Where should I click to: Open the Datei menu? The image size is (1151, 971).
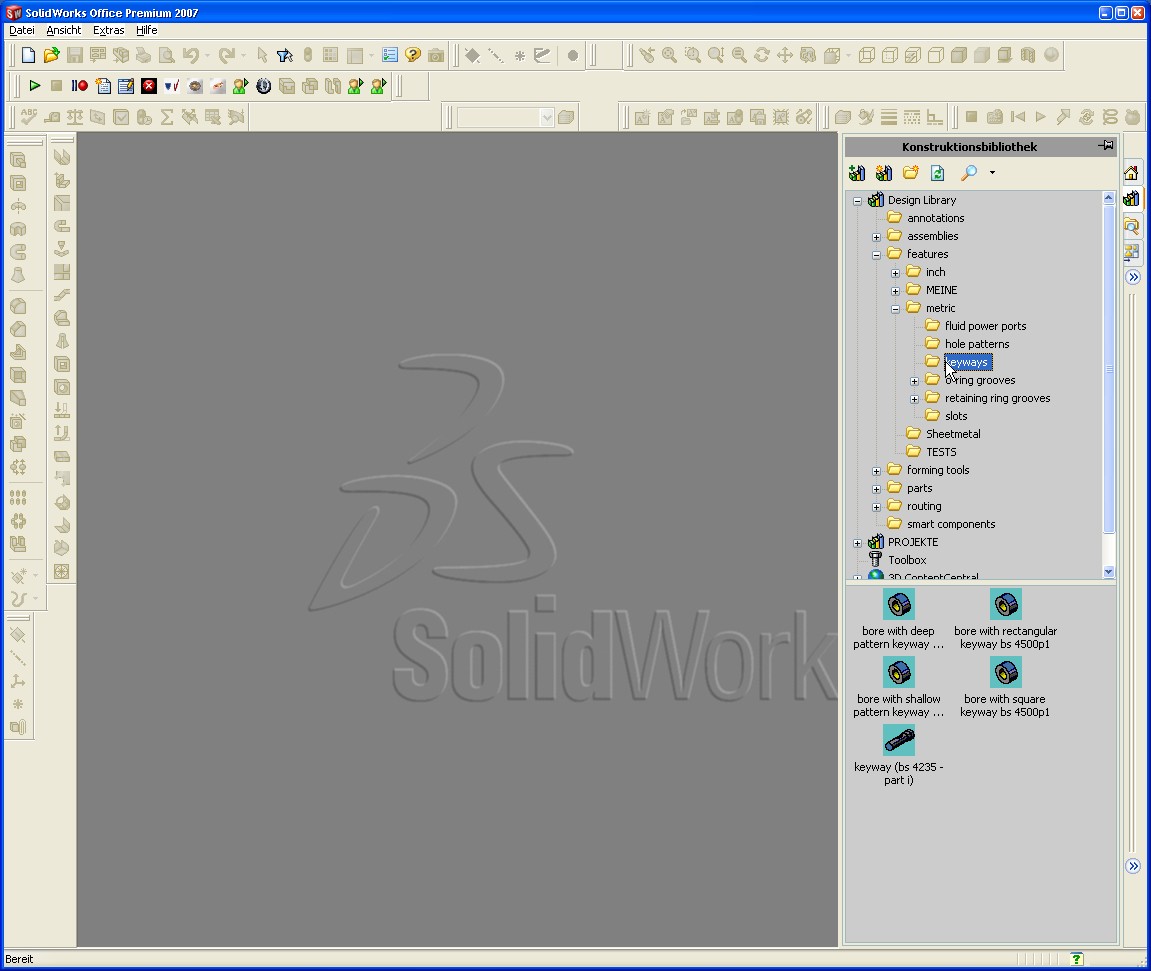point(21,30)
